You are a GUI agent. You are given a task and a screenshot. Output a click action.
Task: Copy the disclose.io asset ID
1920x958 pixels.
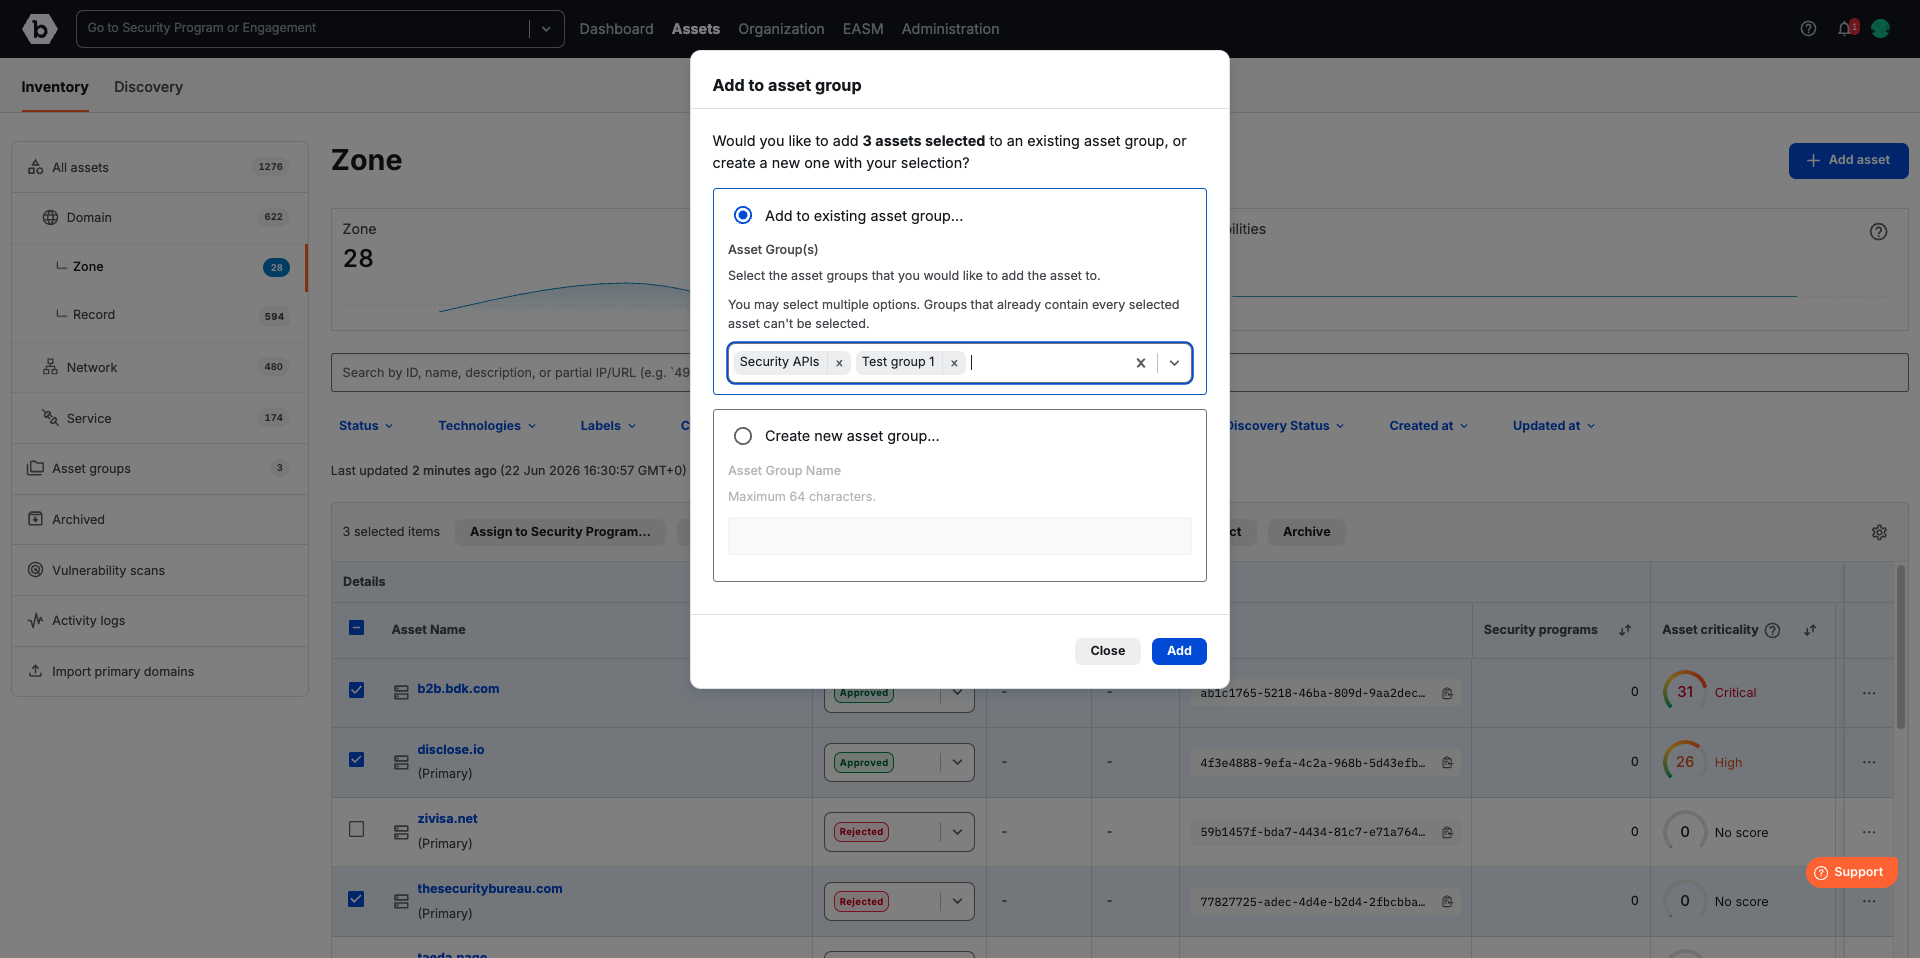1447,763
